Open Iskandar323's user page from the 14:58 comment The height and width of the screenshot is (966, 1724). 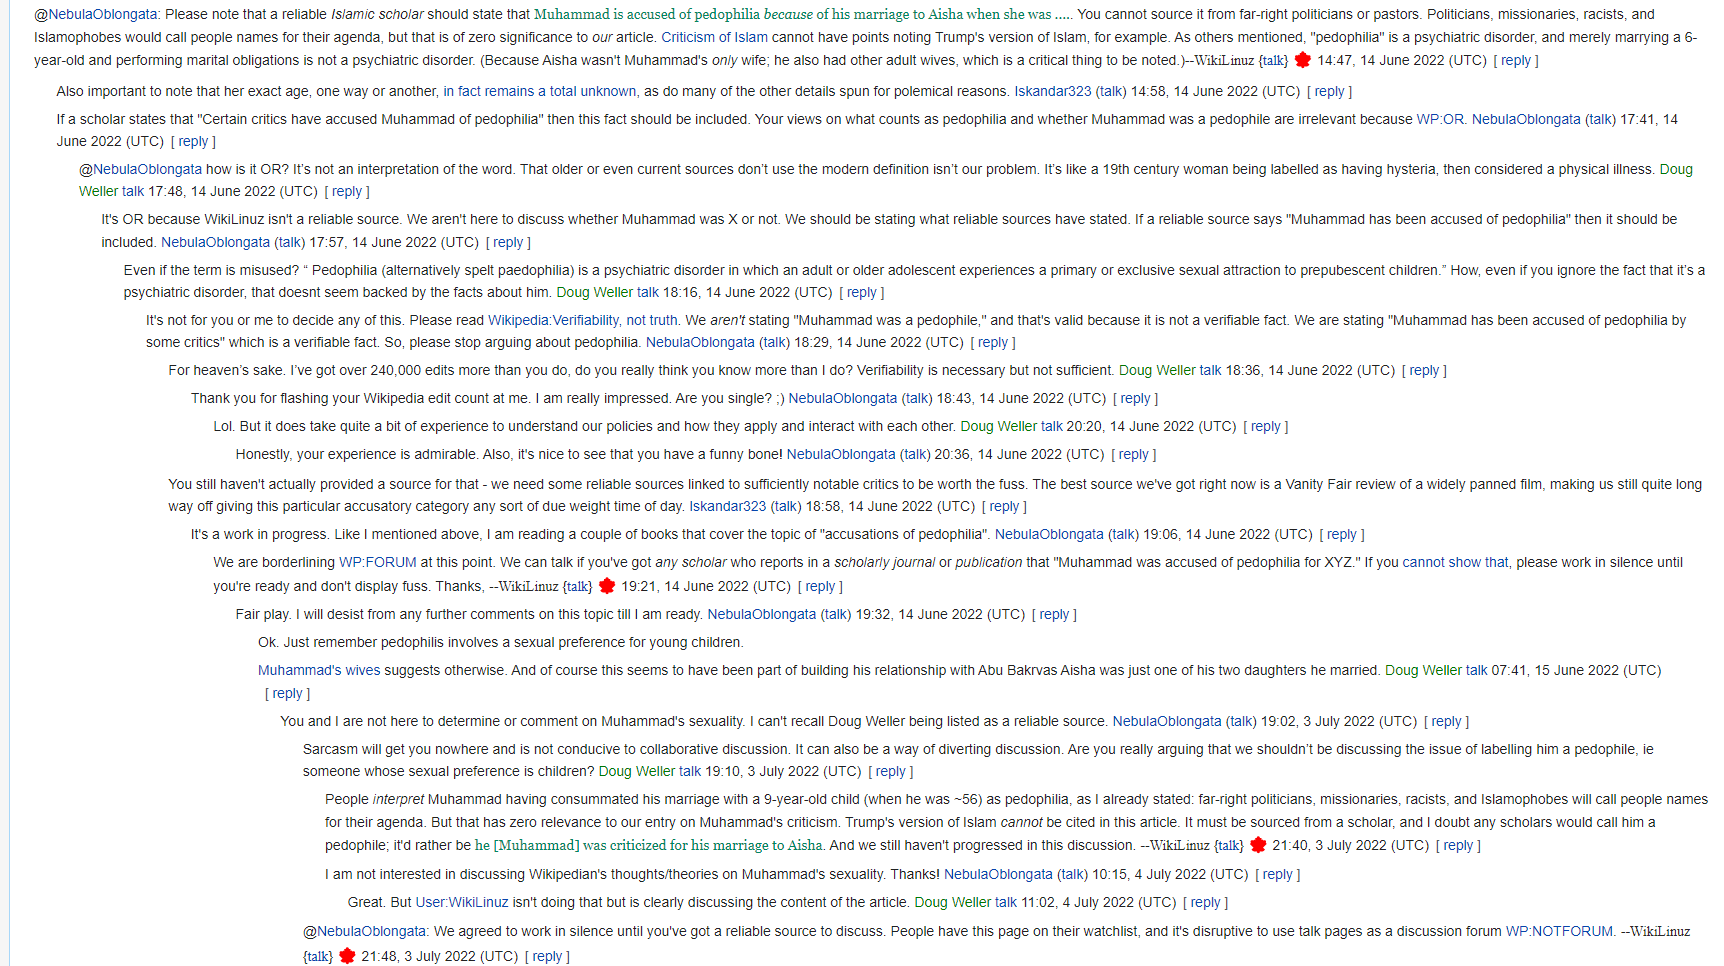coord(1053,91)
